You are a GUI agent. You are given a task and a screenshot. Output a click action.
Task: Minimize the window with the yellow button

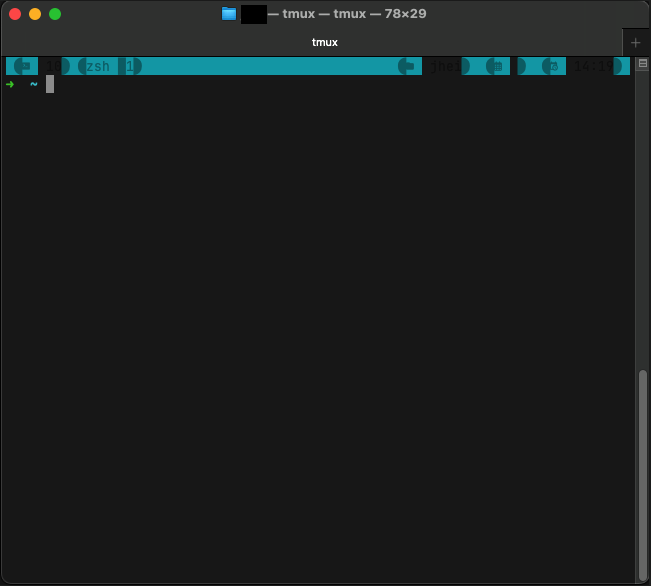(x=35, y=14)
